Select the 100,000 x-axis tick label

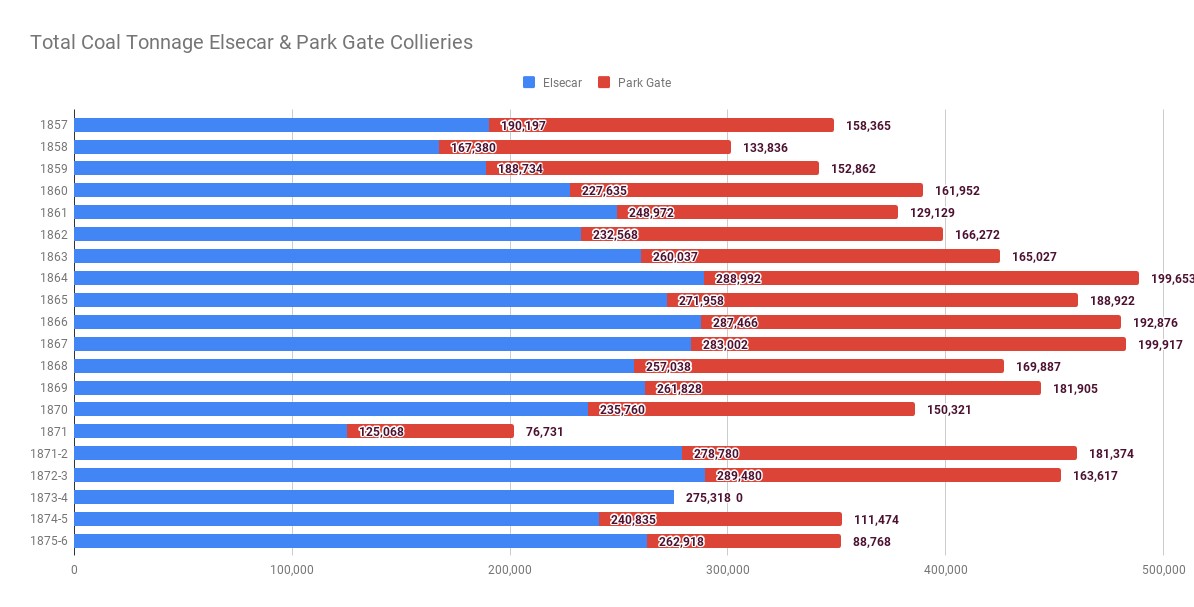[292, 570]
